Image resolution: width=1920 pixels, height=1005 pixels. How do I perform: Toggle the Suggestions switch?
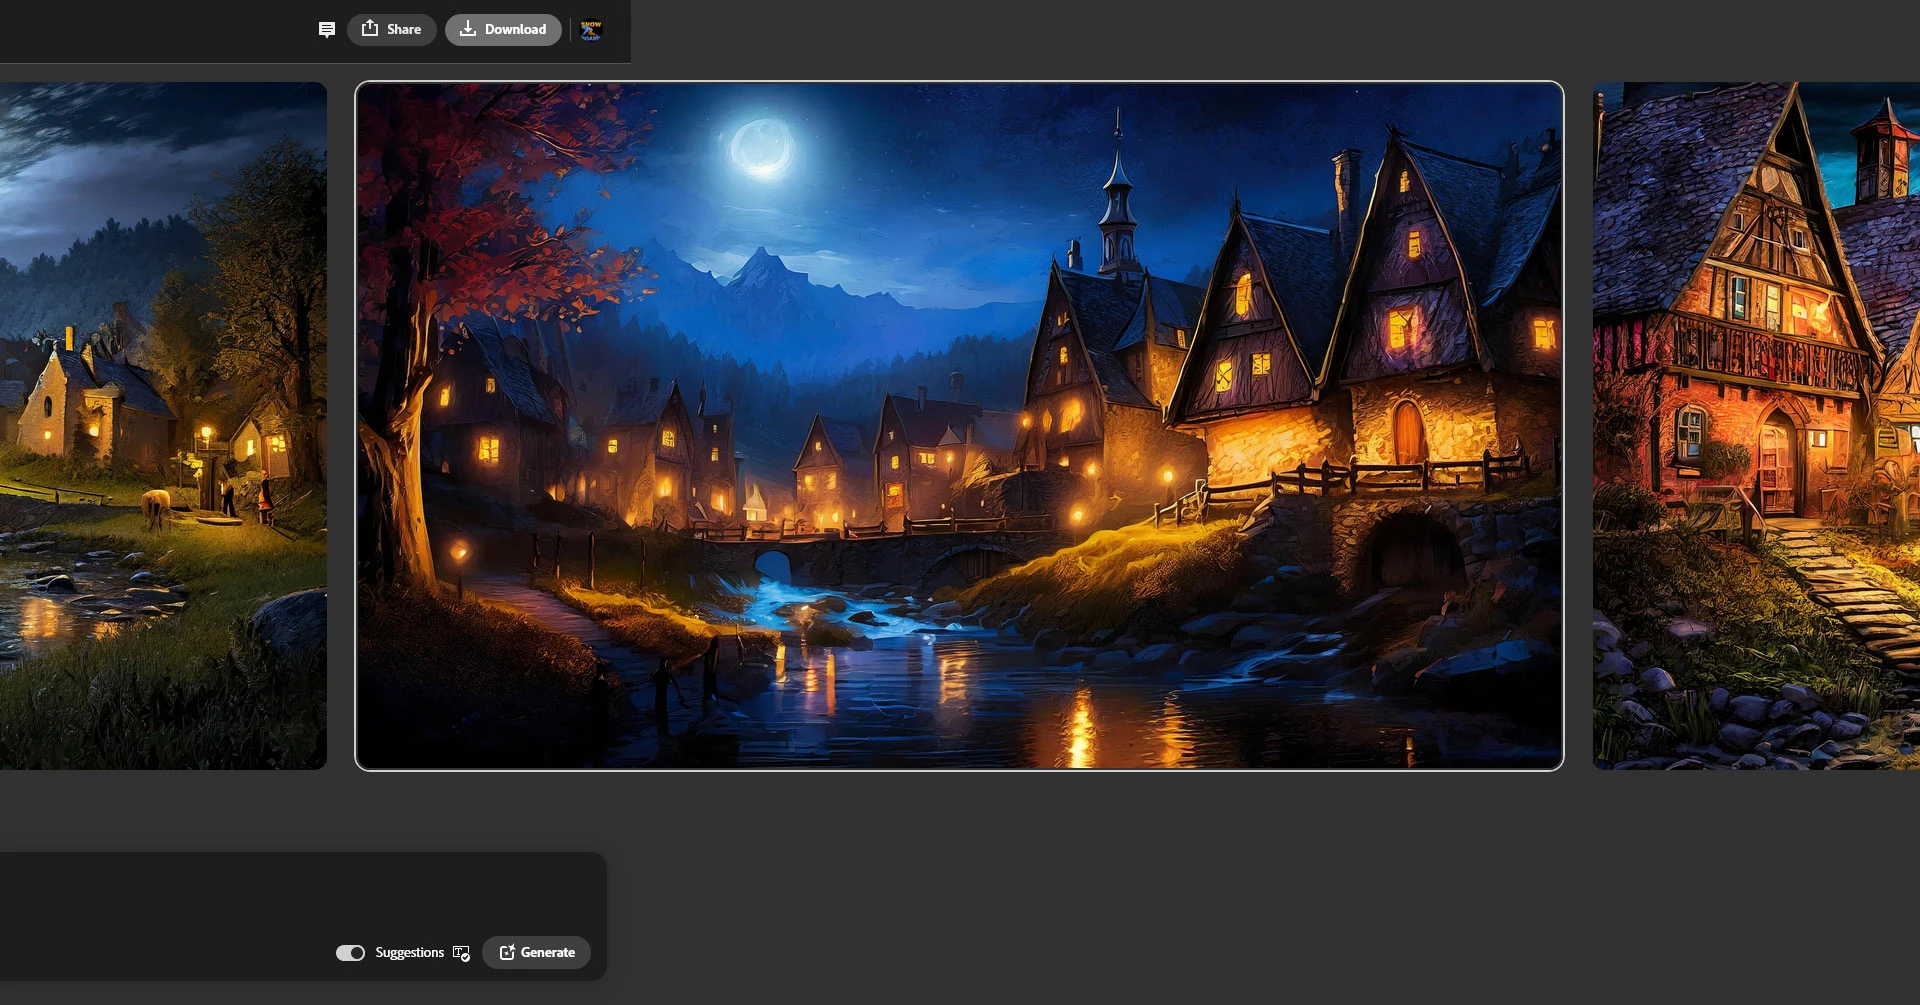[x=350, y=953]
